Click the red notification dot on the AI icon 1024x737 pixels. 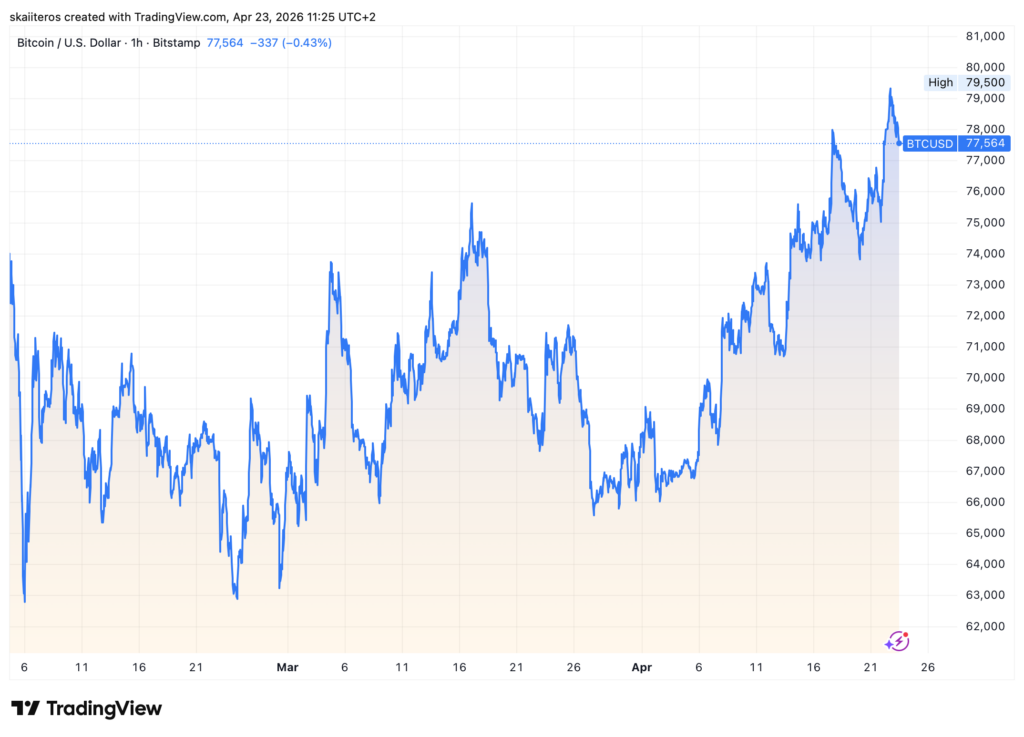(906, 634)
